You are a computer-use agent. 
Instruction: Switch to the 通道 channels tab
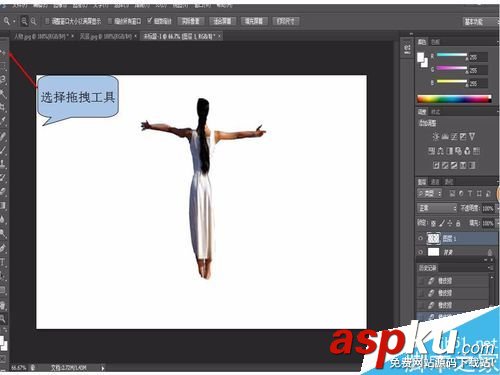(435, 182)
